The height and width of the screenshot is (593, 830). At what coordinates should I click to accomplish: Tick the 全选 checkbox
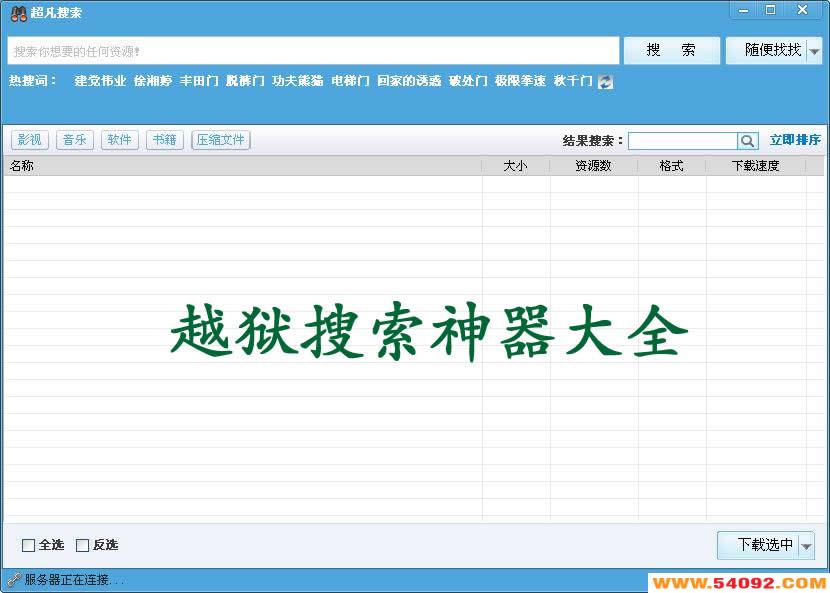(29, 545)
